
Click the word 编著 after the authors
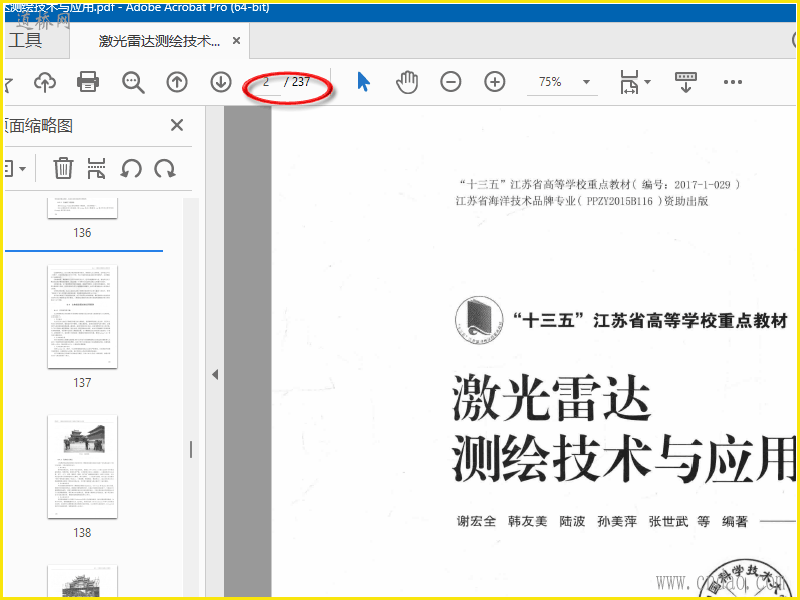click(x=735, y=521)
